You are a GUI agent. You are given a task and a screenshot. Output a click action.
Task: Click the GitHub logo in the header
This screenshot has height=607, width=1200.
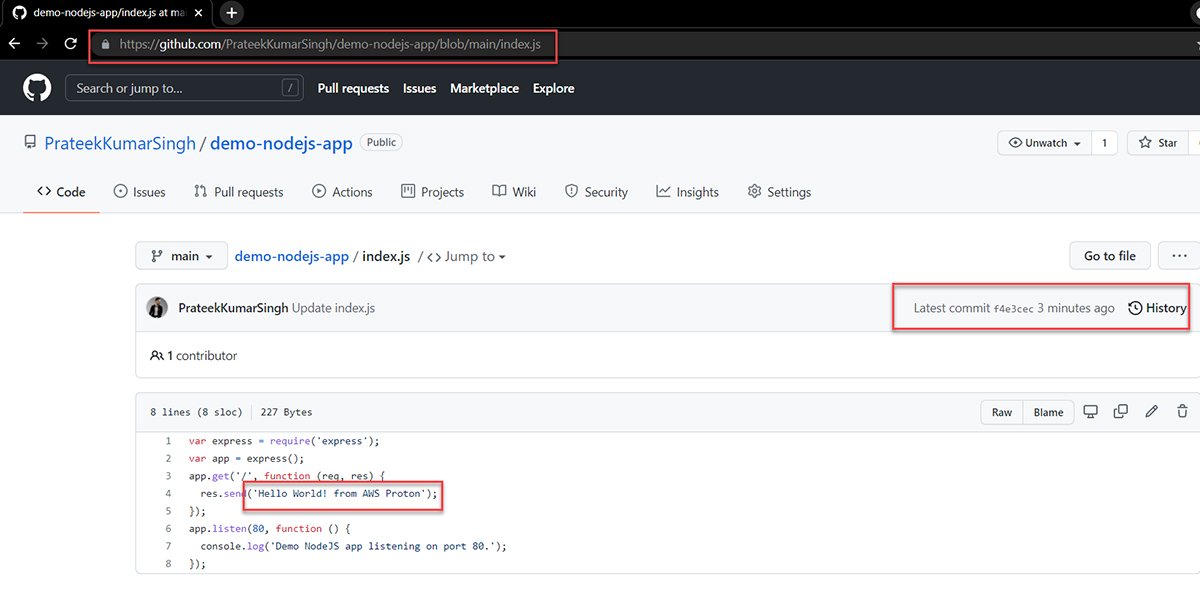click(x=36, y=88)
